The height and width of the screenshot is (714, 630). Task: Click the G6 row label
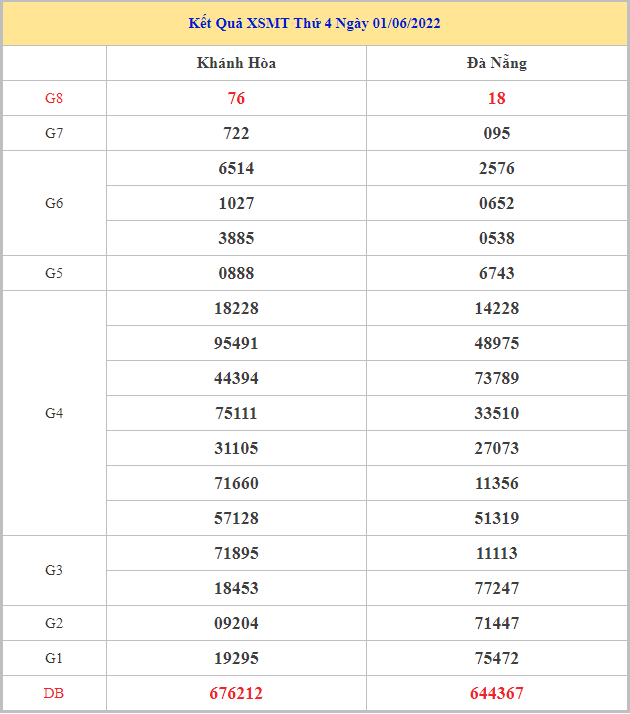(54, 203)
